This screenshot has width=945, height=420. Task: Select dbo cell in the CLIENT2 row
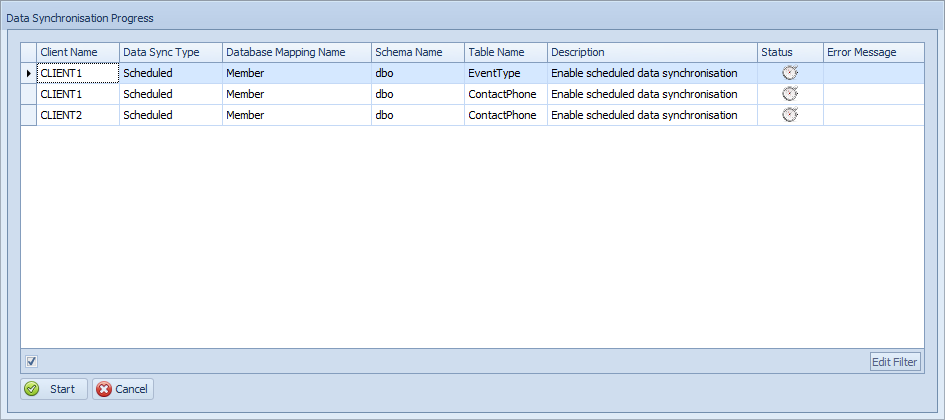pyautogui.click(x=418, y=115)
